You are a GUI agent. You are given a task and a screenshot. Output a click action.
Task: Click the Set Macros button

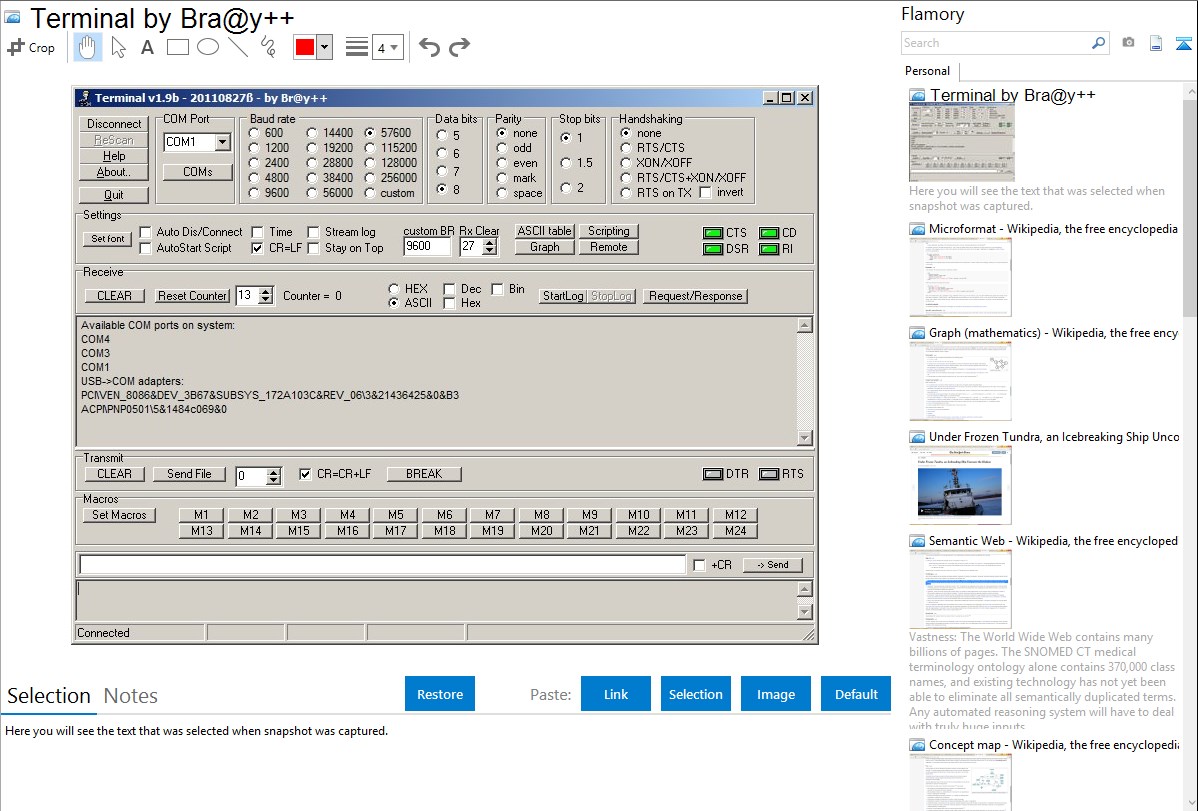click(119, 515)
